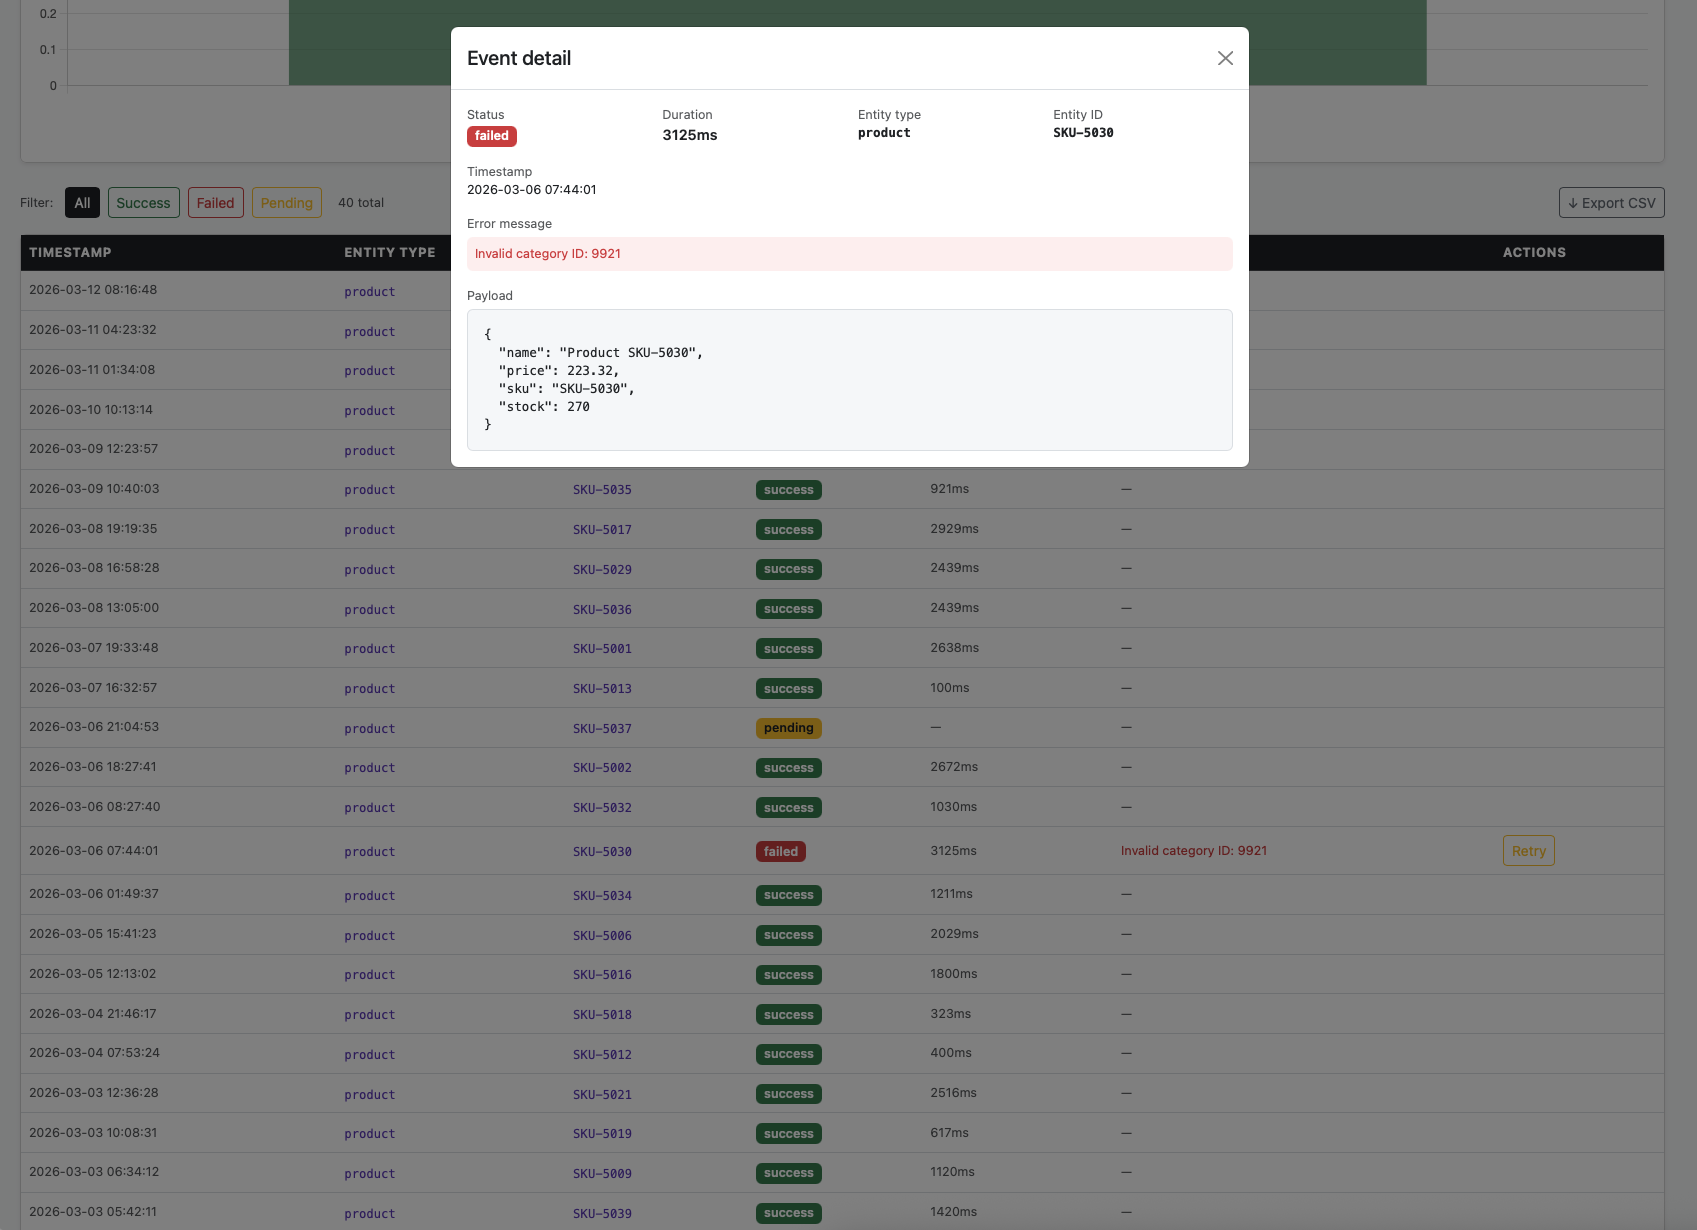This screenshot has height=1230, width=1697.
Task: Click the success badge on SKU-5035 row
Action: pos(788,489)
